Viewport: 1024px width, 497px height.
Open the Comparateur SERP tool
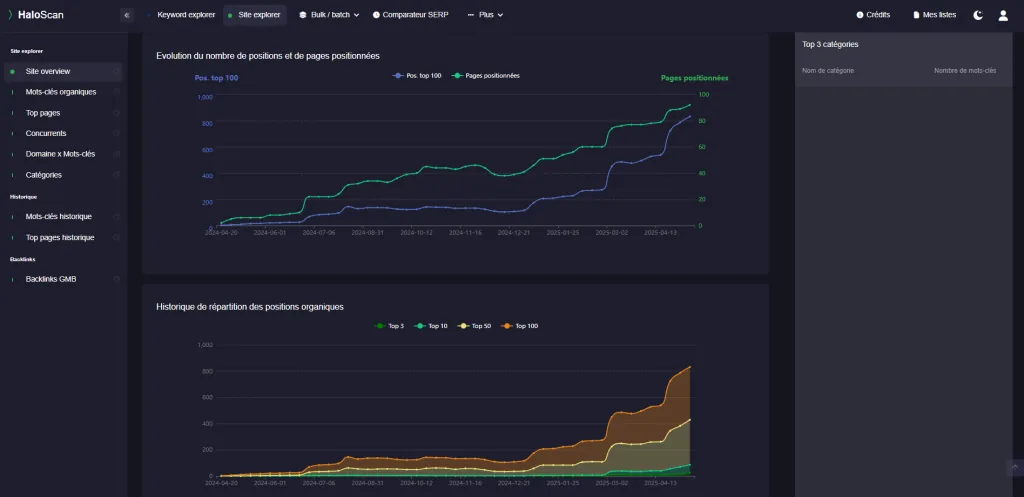[411, 15]
